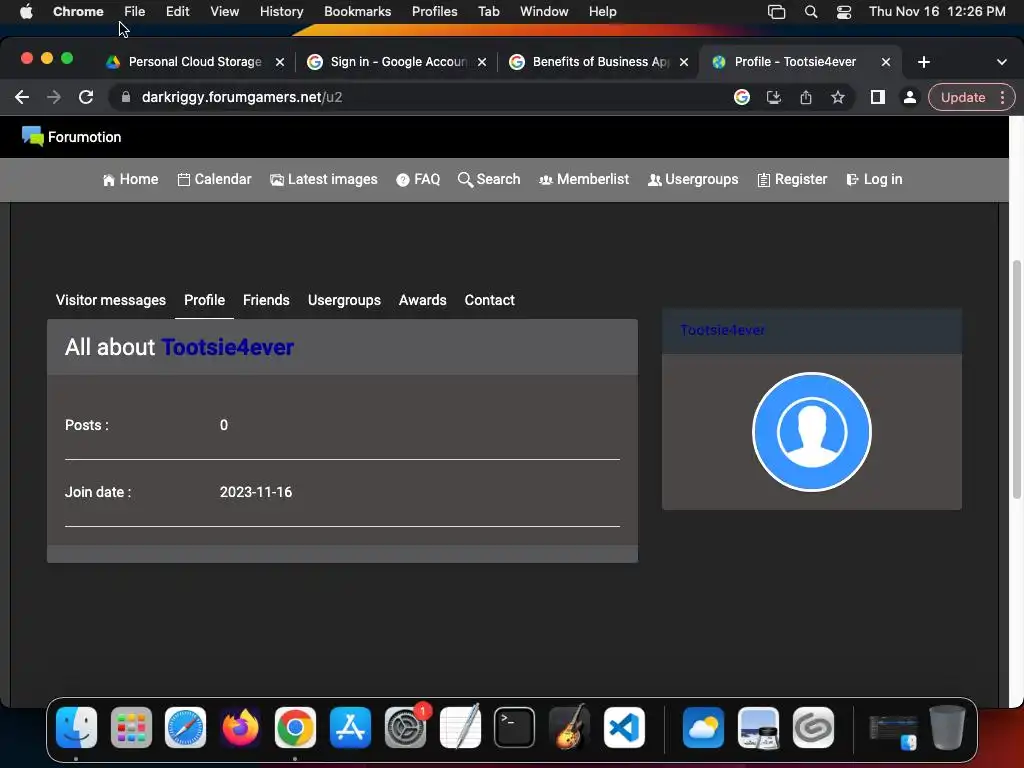Click Tootsie4ever name in sidebar panel
This screenshot has width=1024, height=768.
(722, 330)
